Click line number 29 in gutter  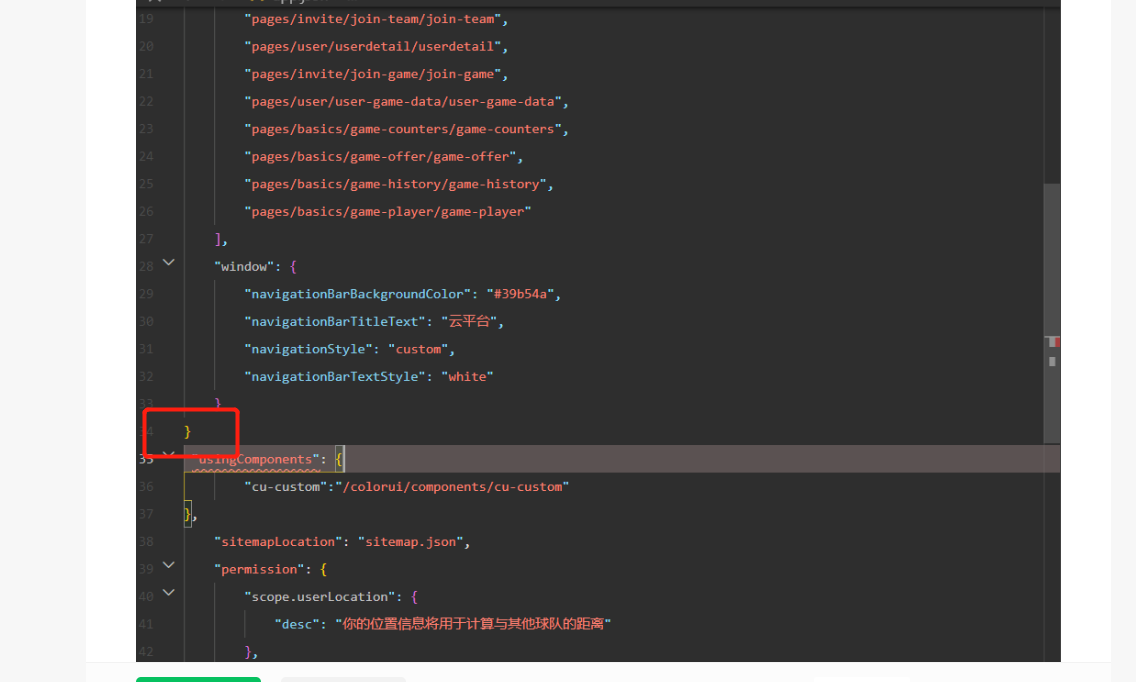point(146,294)
